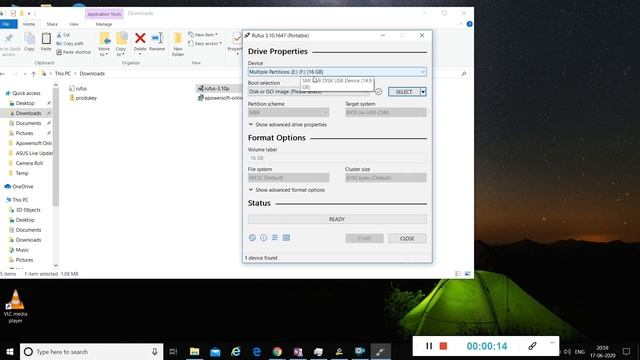Open the Rufus Device dropdown
The width and height of the screenshot is (640, 360).
tap(337, 72)
